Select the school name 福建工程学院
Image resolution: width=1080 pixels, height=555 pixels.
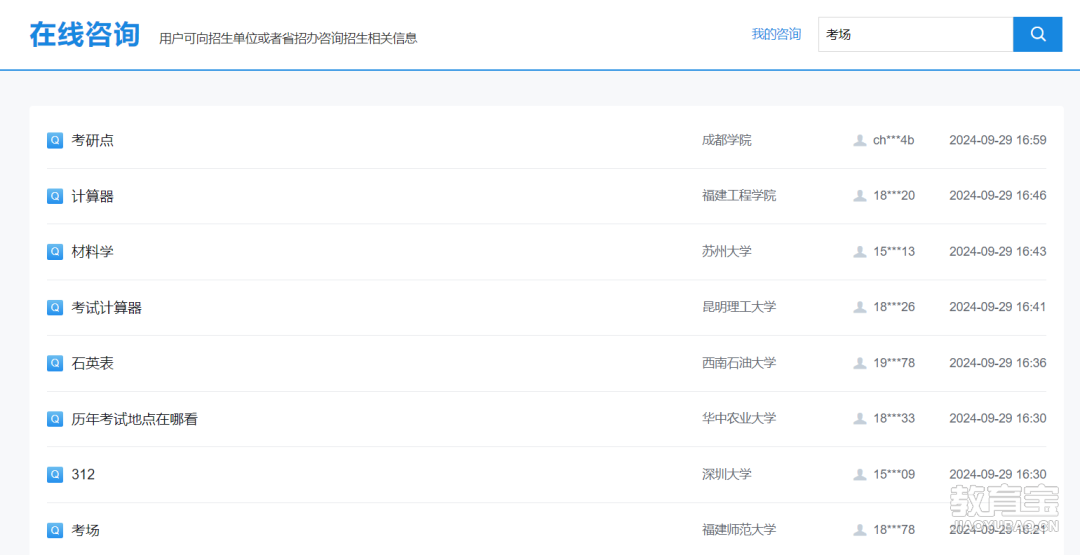pos(739,196)
